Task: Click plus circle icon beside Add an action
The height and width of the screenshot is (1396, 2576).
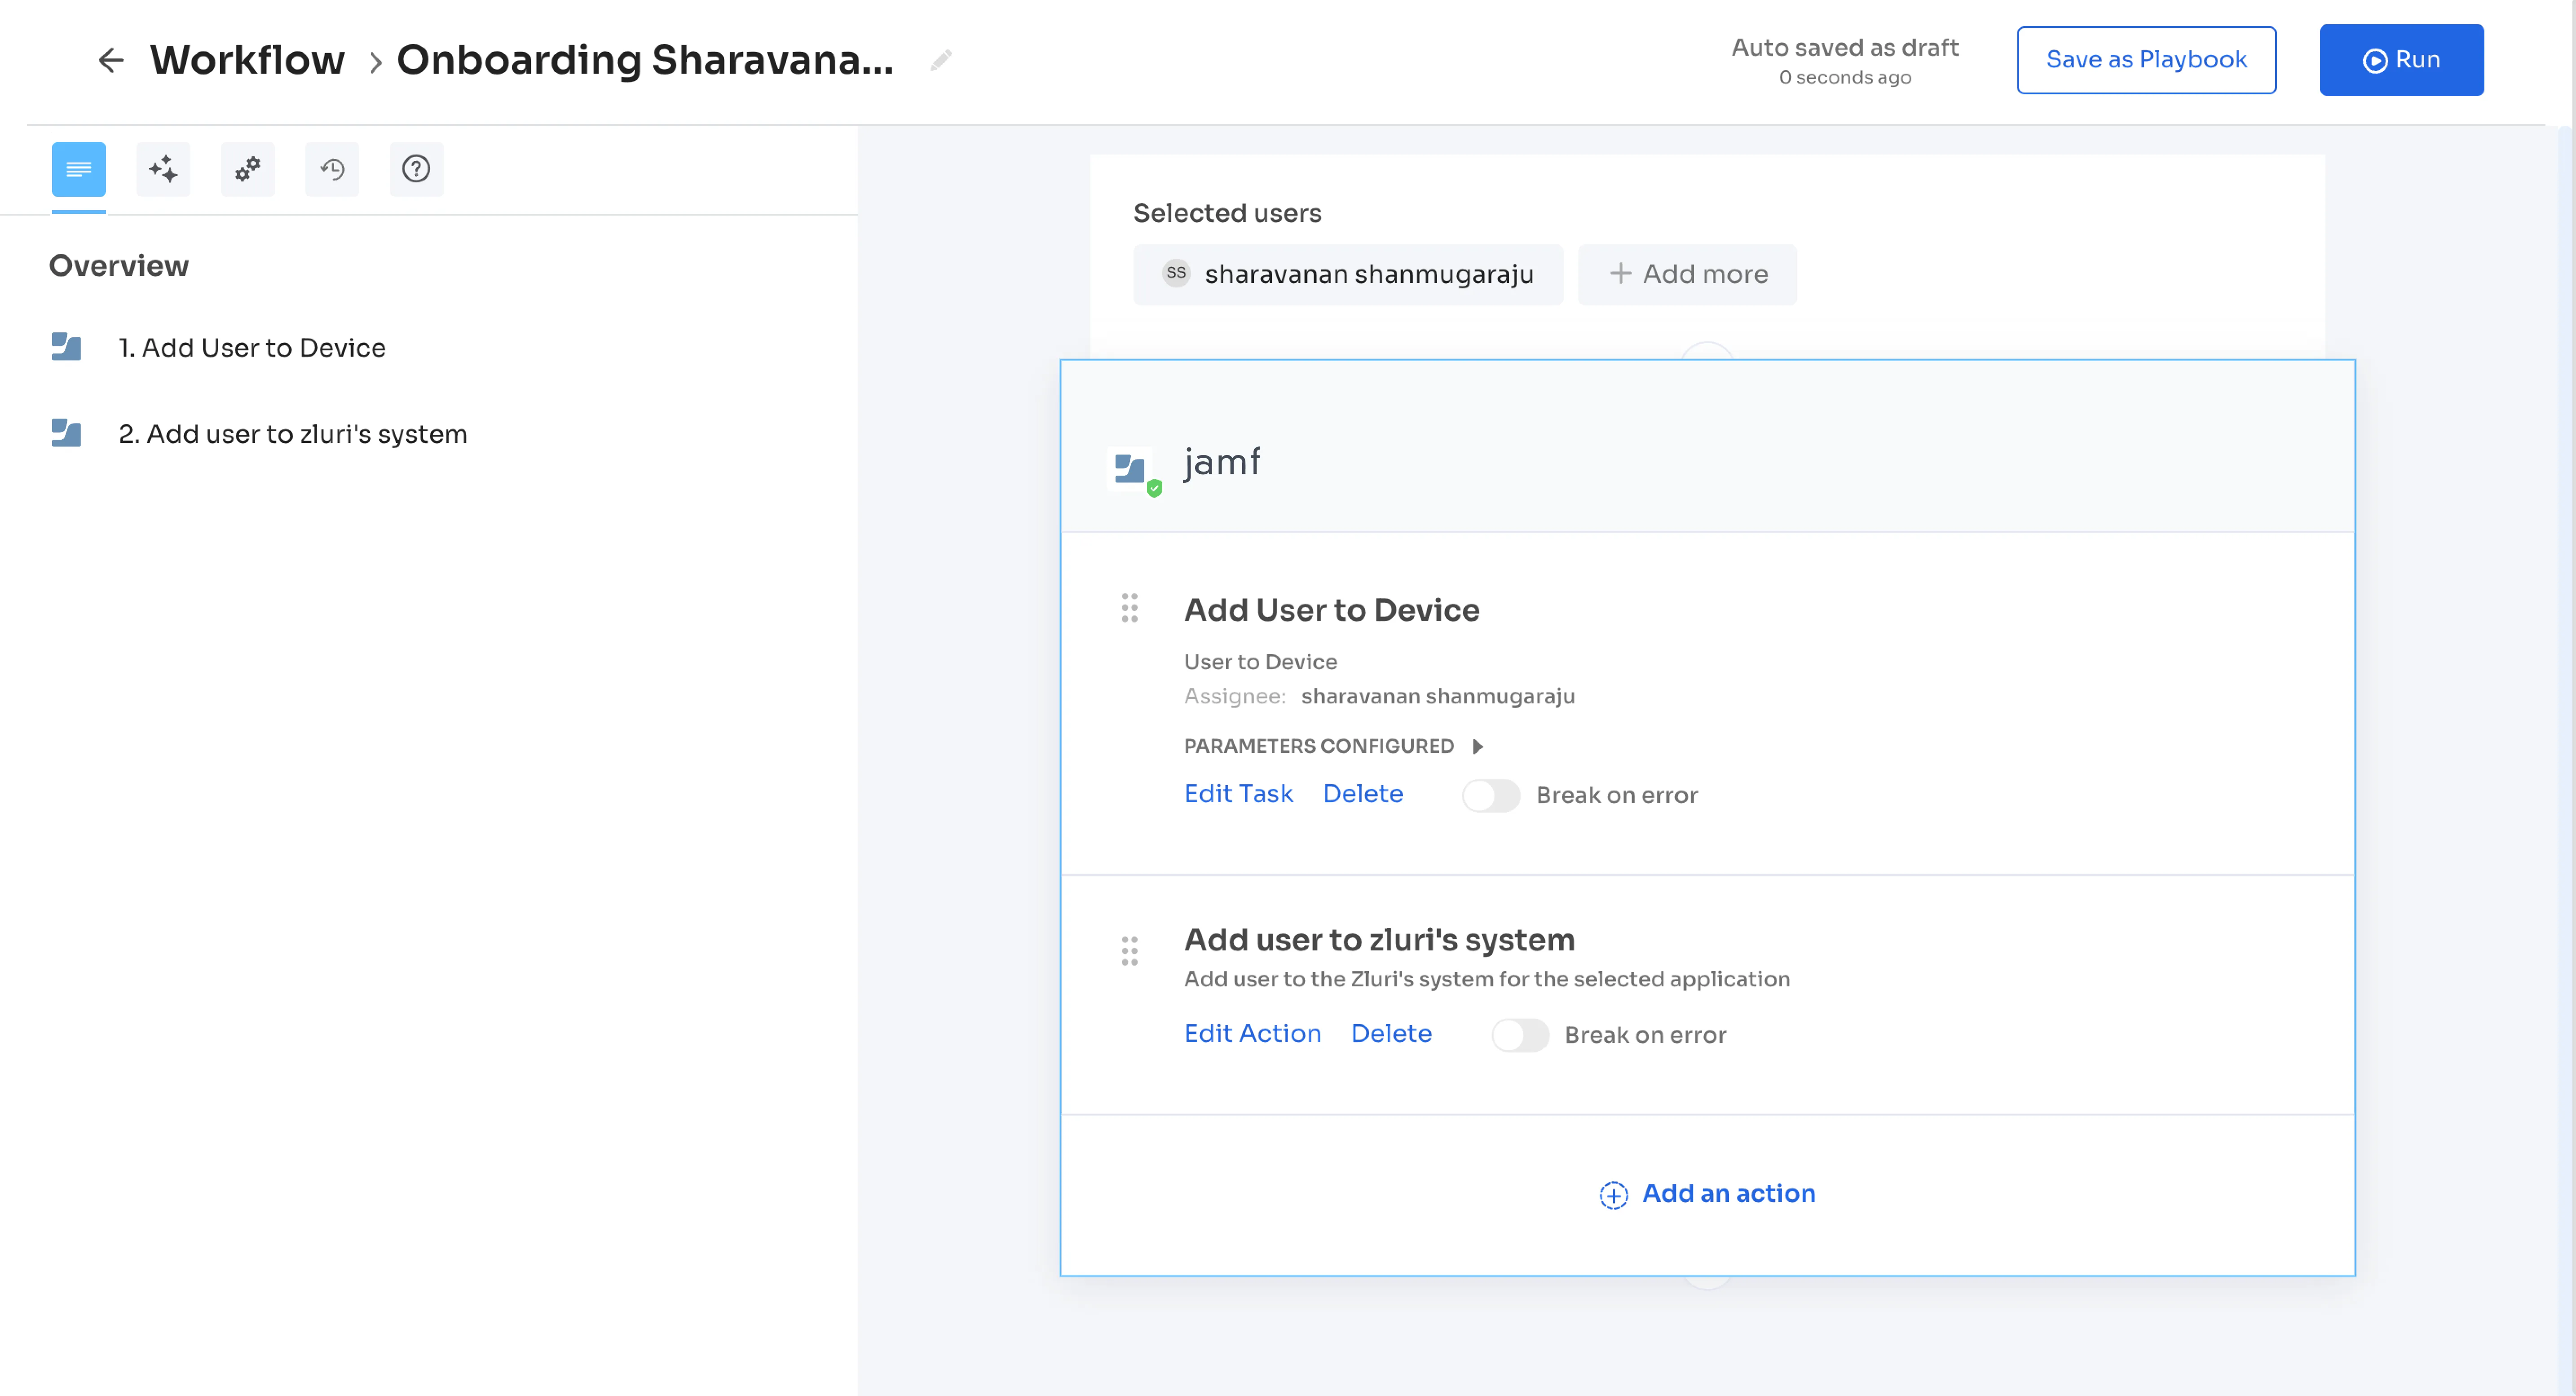Action: pyautogui.click(x=1613, y=1195)
